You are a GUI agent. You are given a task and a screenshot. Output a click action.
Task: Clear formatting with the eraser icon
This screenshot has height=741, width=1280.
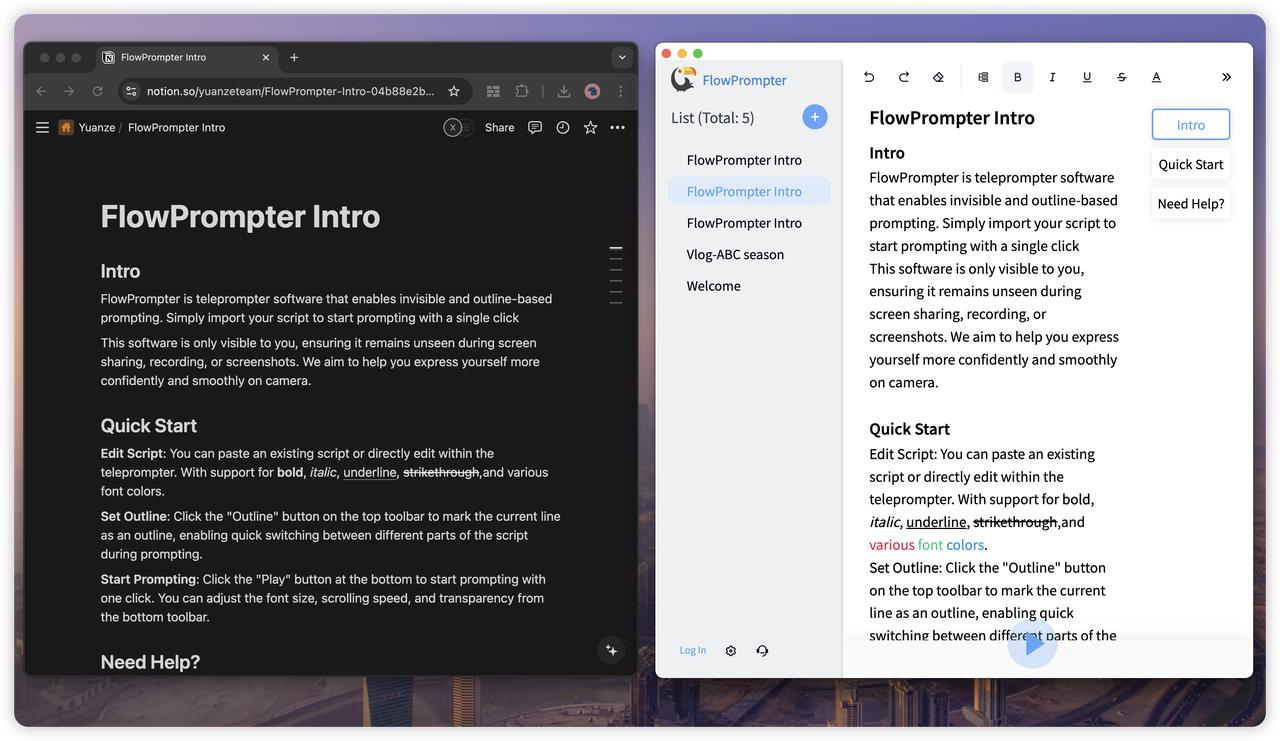tap(938, 77)
